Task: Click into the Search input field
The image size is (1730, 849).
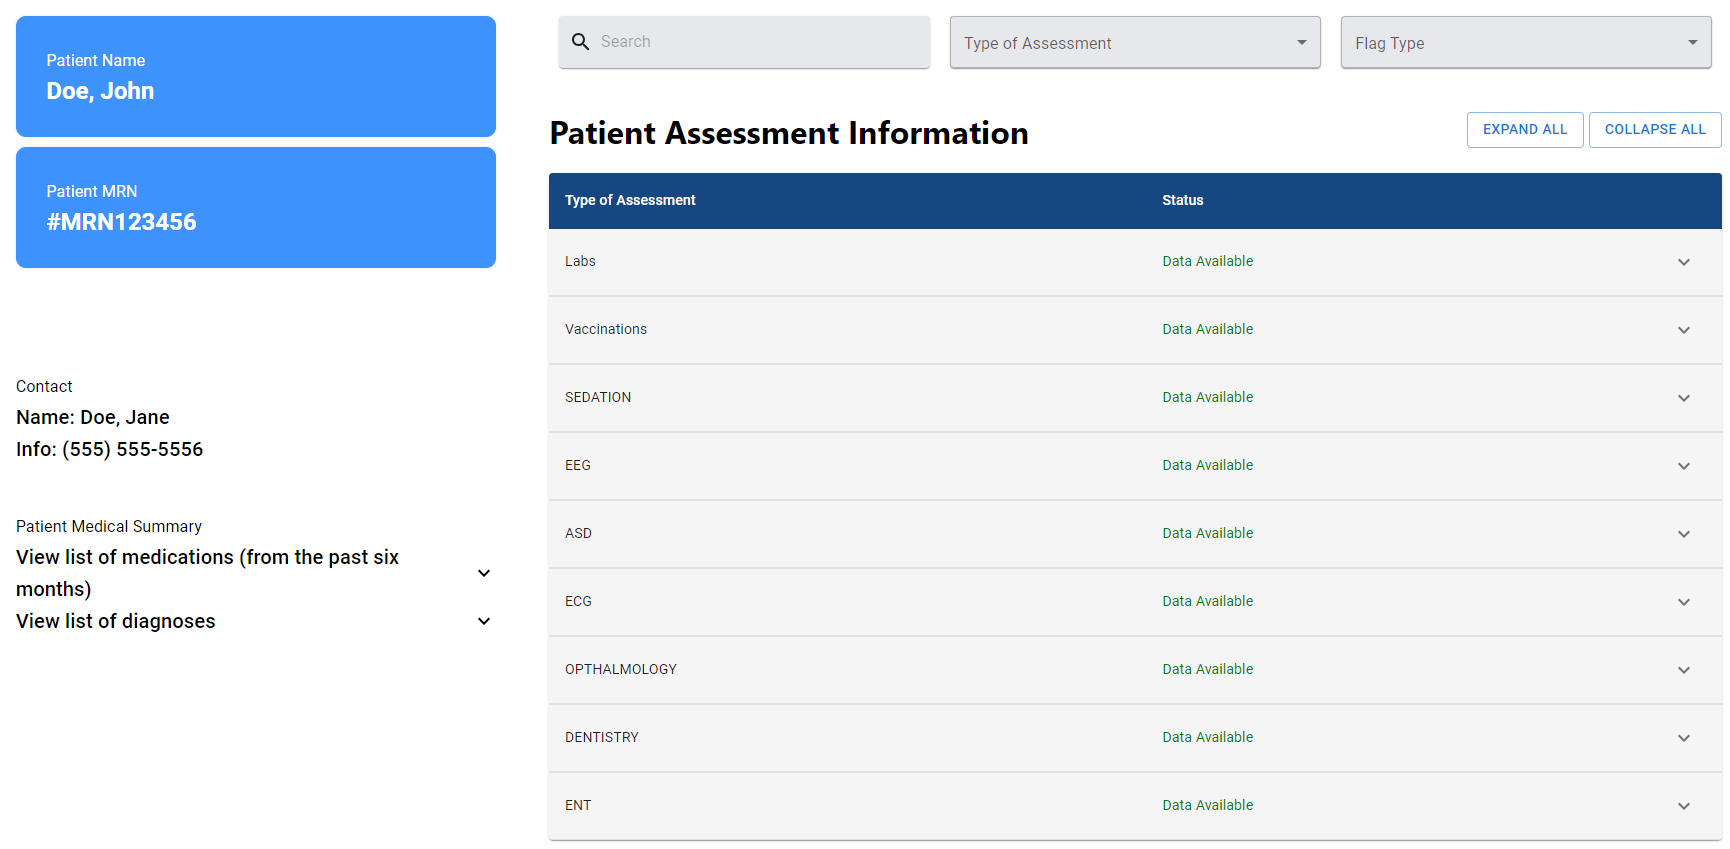Action: 760,42
